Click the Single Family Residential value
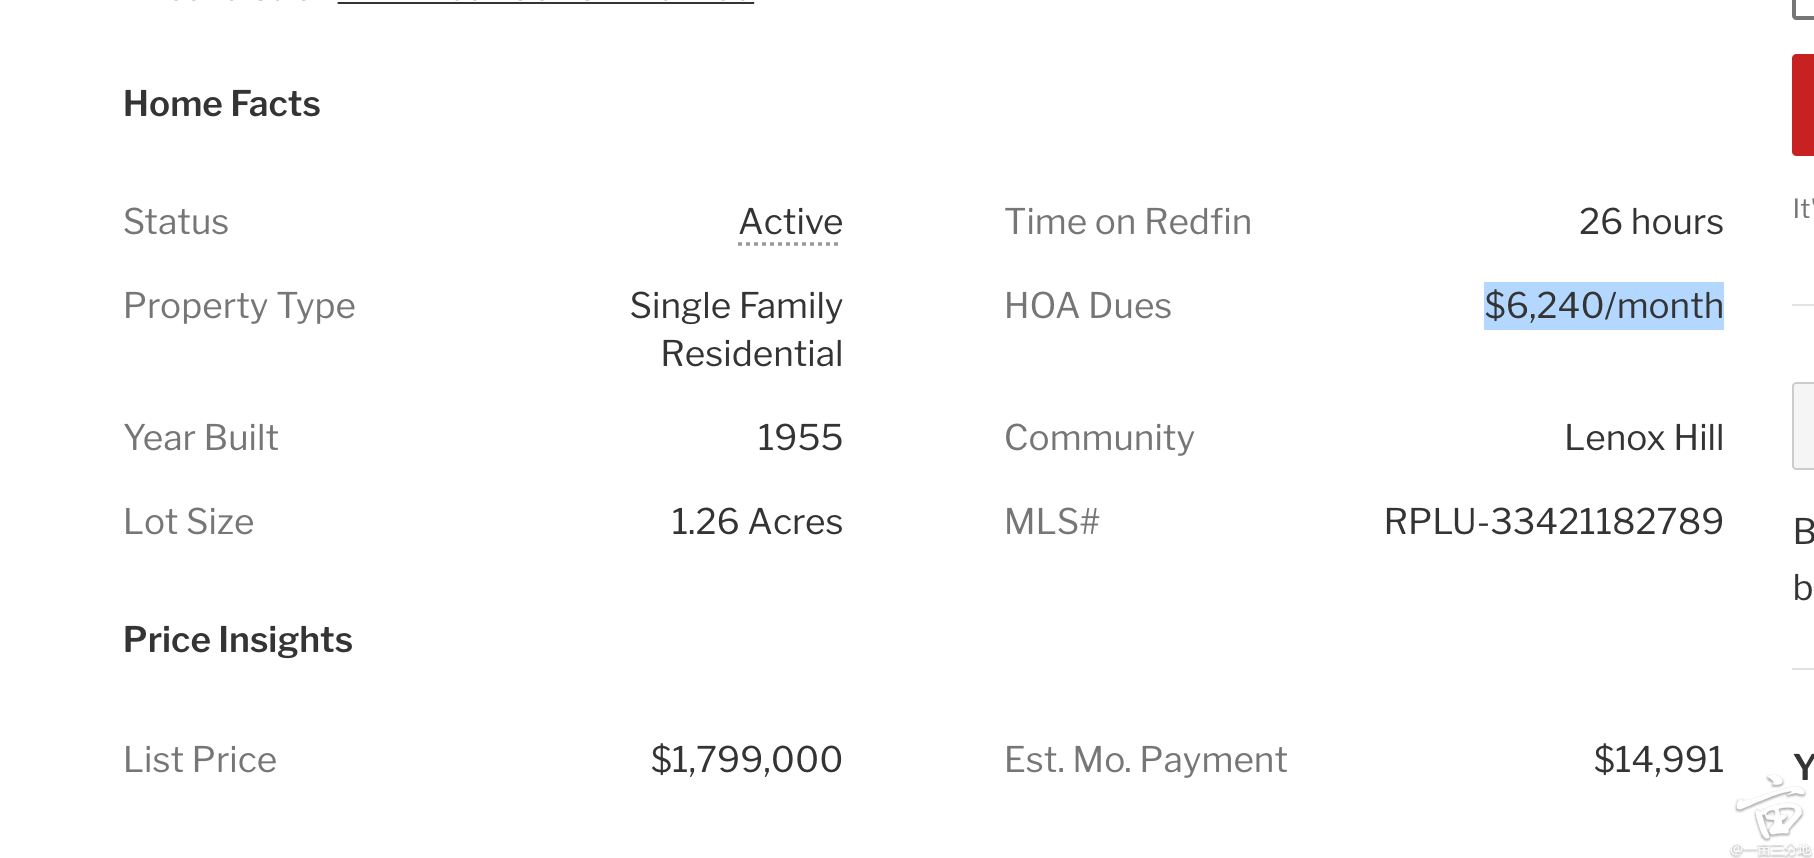The width and height of the screenshot is (1814, 858). 737,330
